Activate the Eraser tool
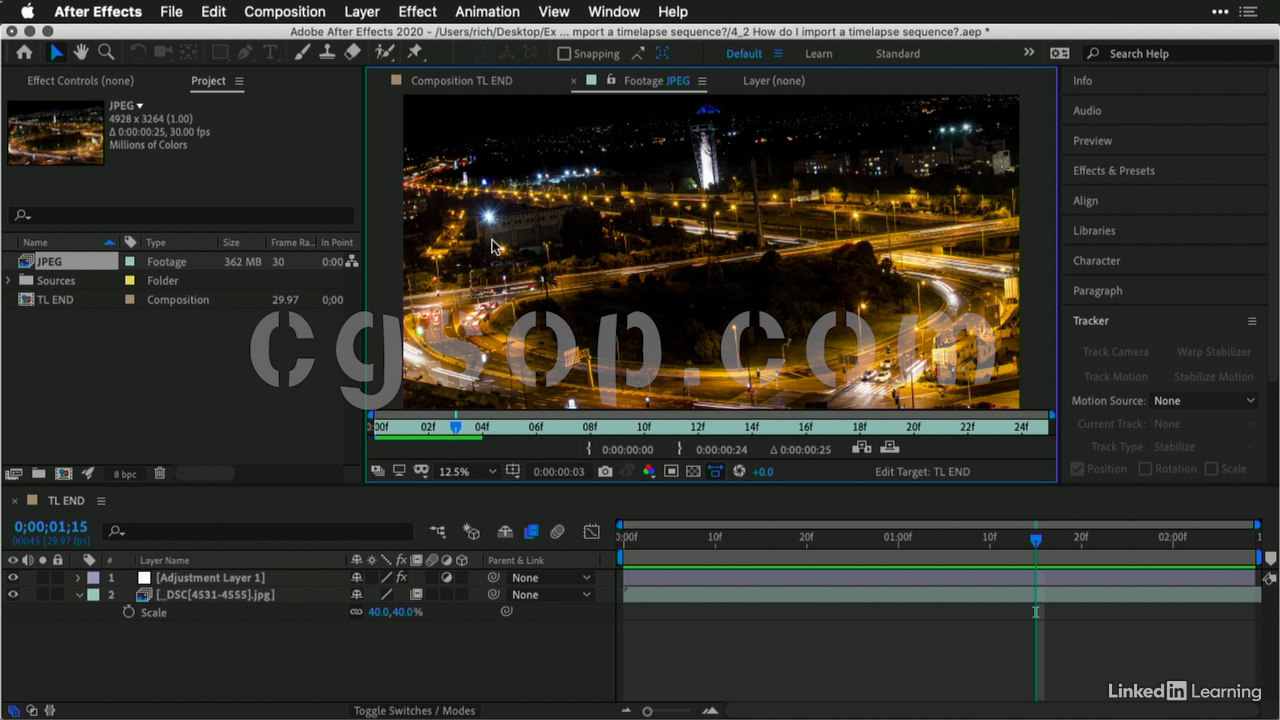The image size is (1280, 720). (x=351, y=53)
